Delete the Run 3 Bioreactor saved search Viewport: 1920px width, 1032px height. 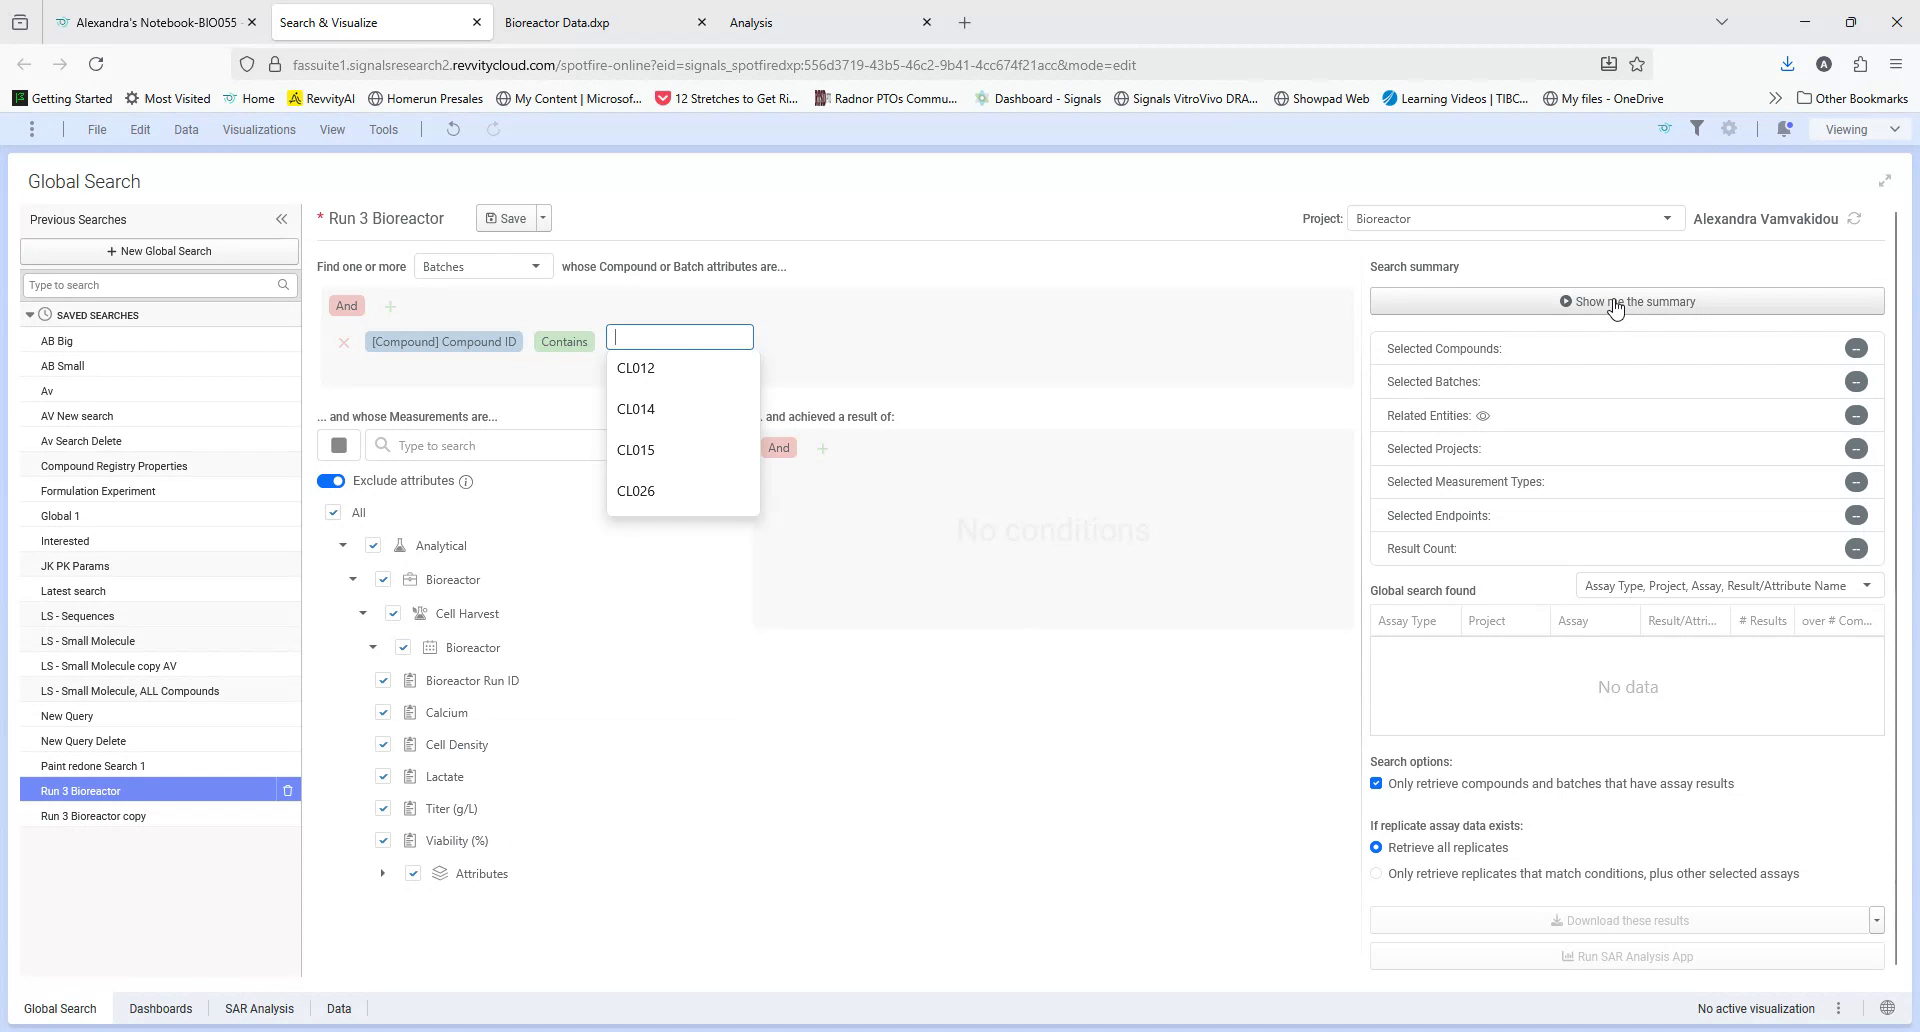(x=288, y=790)
